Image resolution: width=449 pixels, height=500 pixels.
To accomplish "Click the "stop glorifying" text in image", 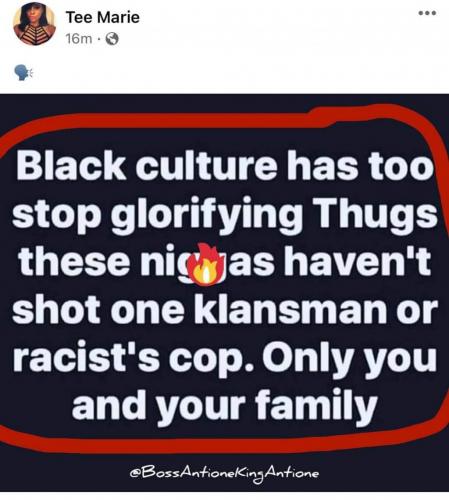I will [157, 215].
